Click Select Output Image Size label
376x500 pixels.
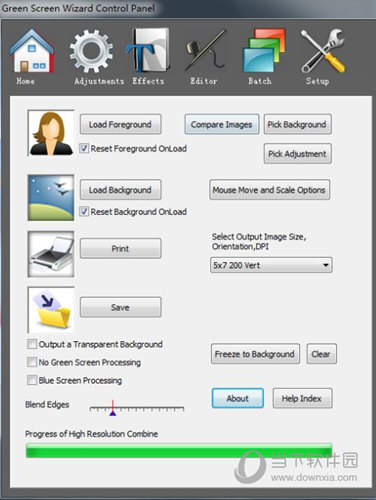click(259, 241)
